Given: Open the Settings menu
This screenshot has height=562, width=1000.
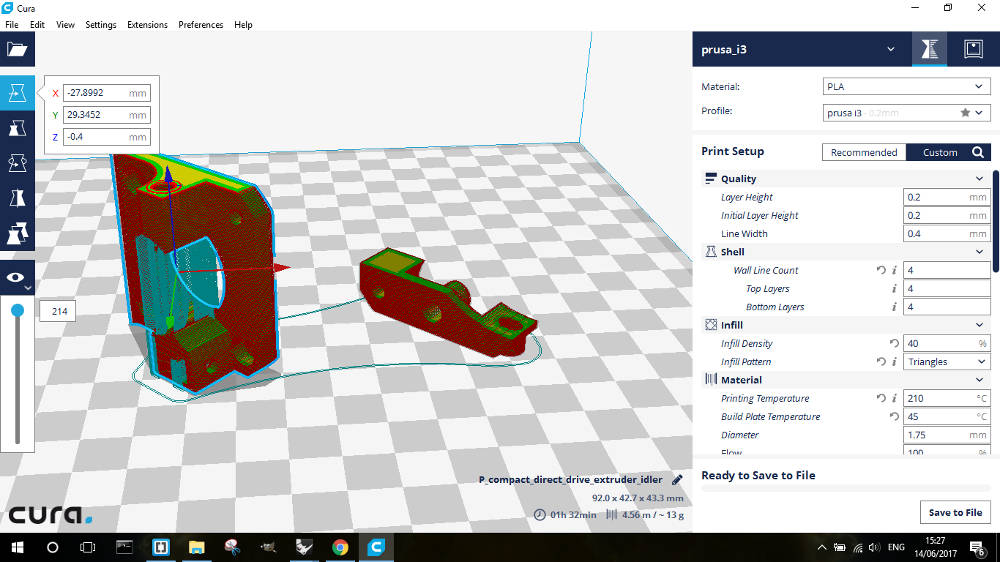Looking at the screenshot, I should 101,24.
